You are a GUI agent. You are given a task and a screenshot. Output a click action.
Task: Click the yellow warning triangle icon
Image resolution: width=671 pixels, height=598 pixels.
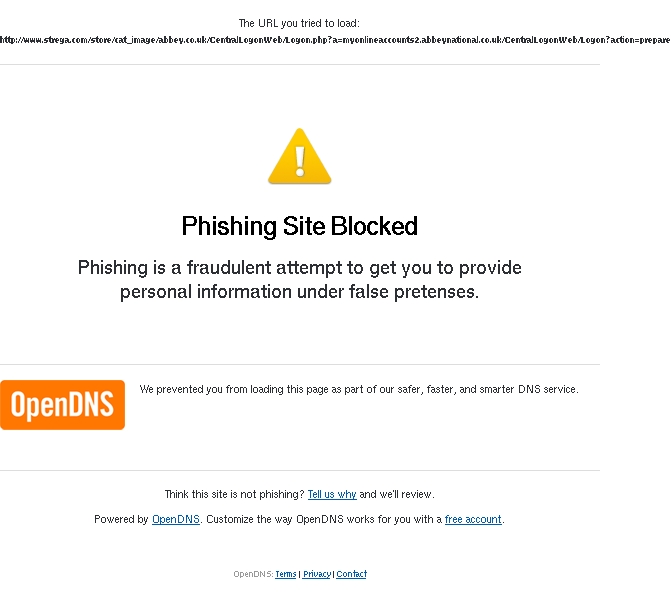(x=300, y=156)
